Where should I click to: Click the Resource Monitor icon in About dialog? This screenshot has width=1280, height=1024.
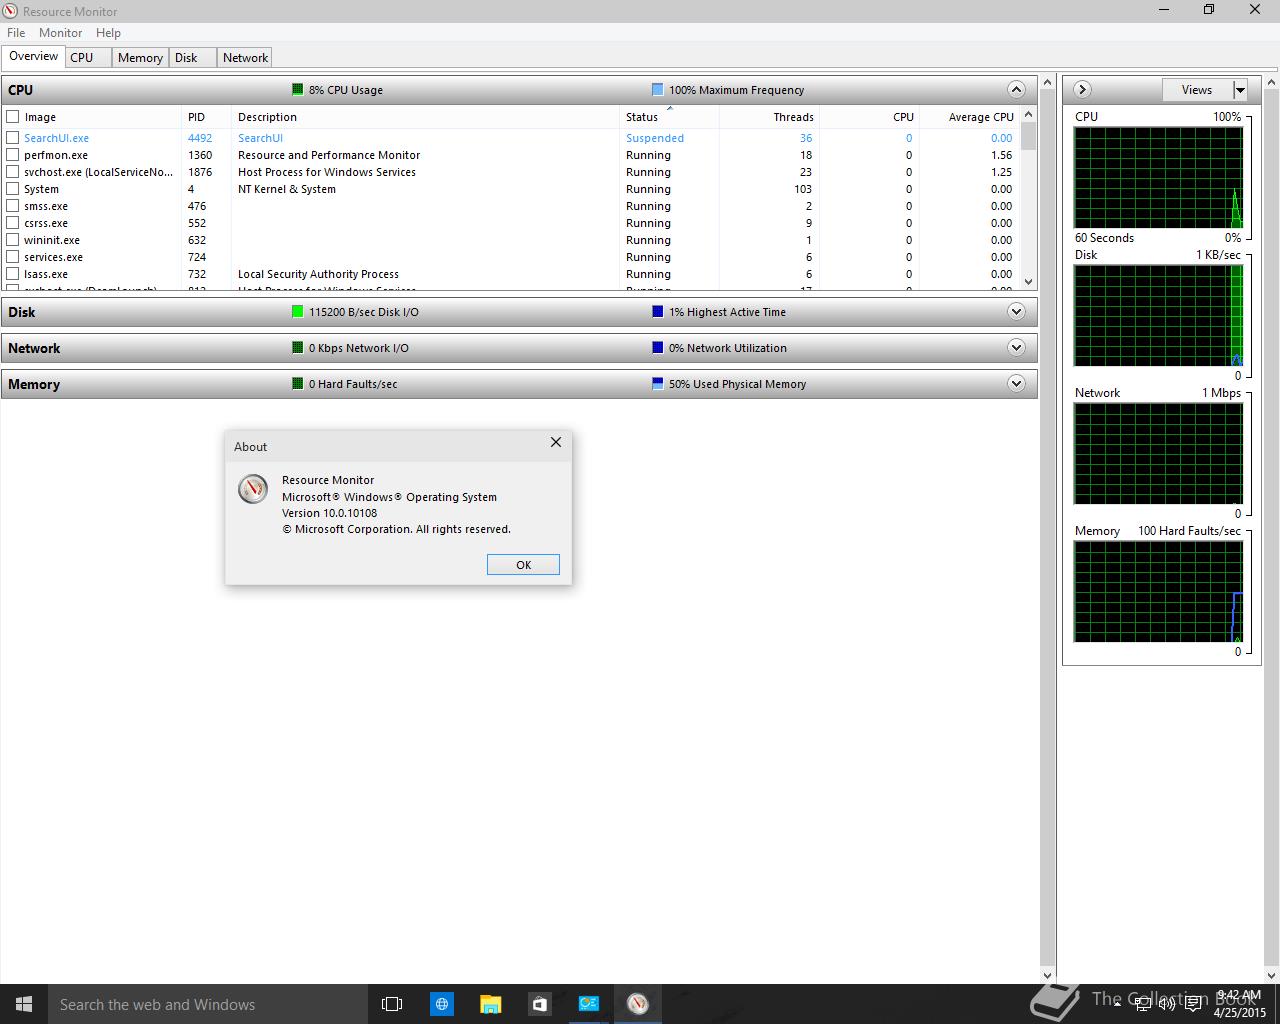[x=252, y=489]
